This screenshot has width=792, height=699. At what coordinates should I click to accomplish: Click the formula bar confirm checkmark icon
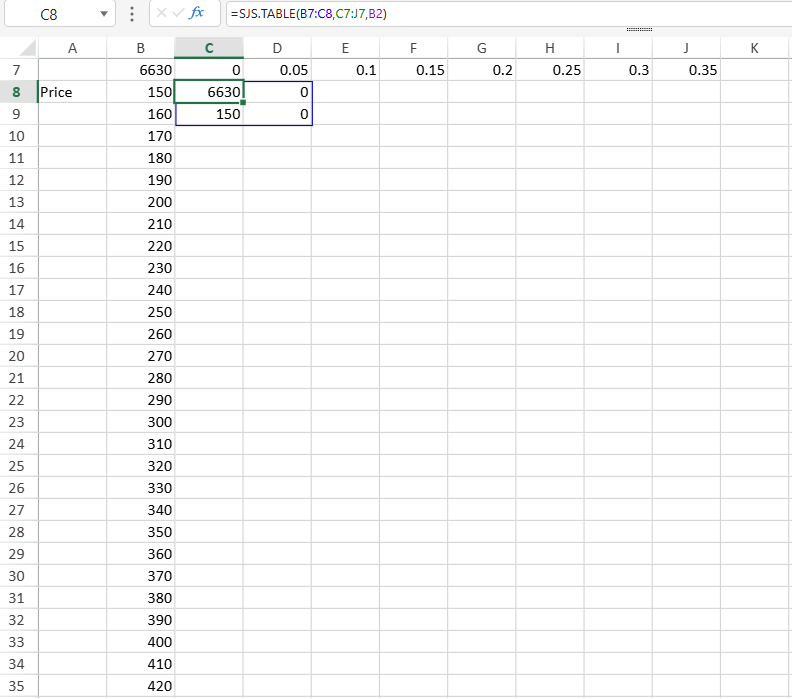click(178, 13)
